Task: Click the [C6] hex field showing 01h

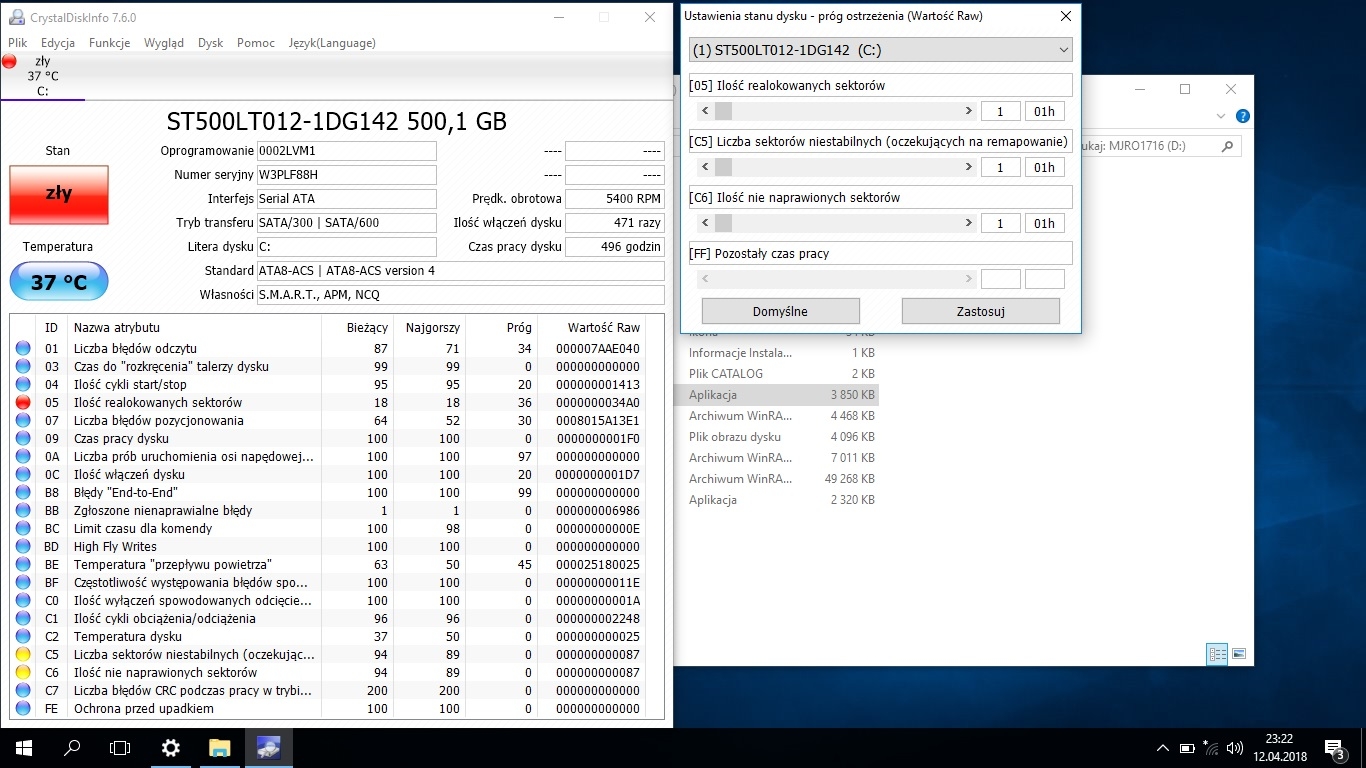Action: [x=1045, y=223]
